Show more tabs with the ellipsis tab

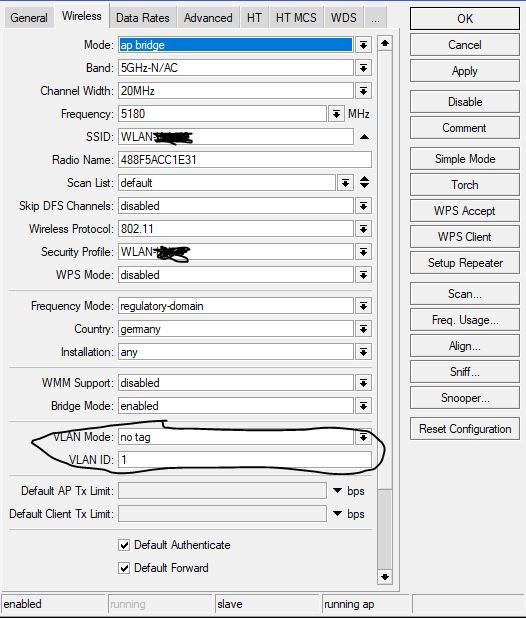pos(375,18)
